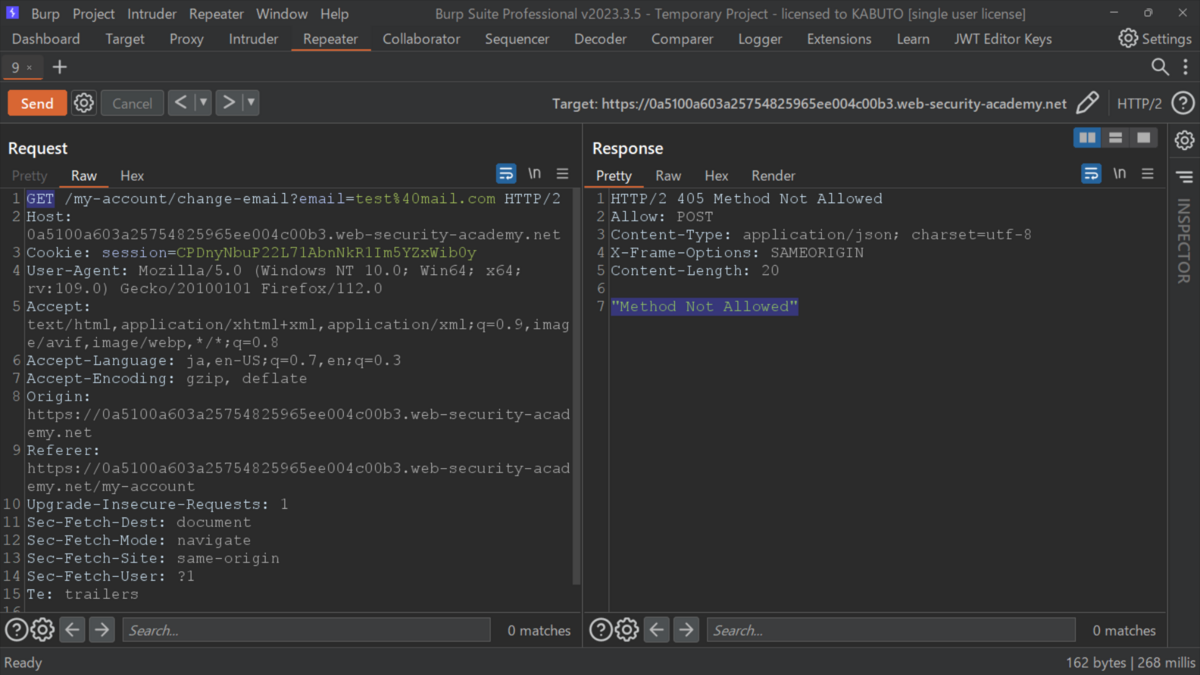
Task: Click the Cancel button
Action: 132,103
